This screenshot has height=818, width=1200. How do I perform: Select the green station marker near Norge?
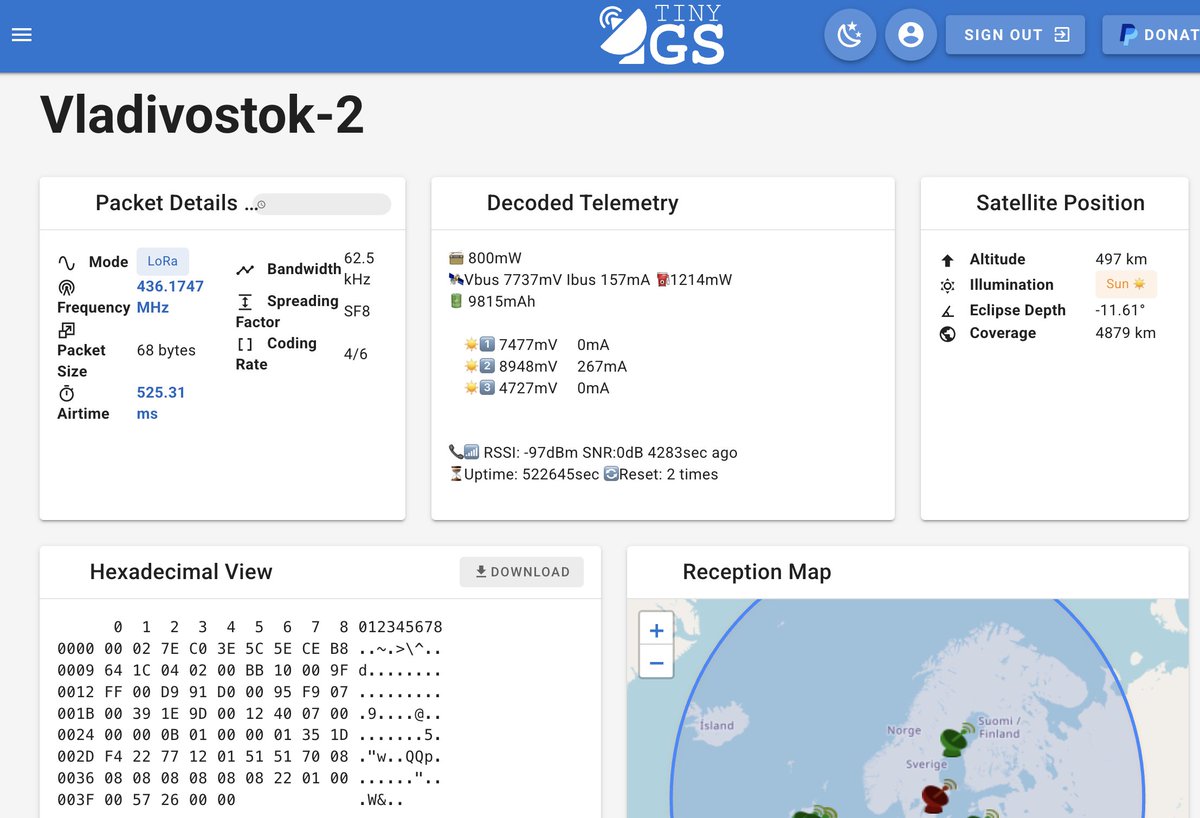(x=957, y=741)
